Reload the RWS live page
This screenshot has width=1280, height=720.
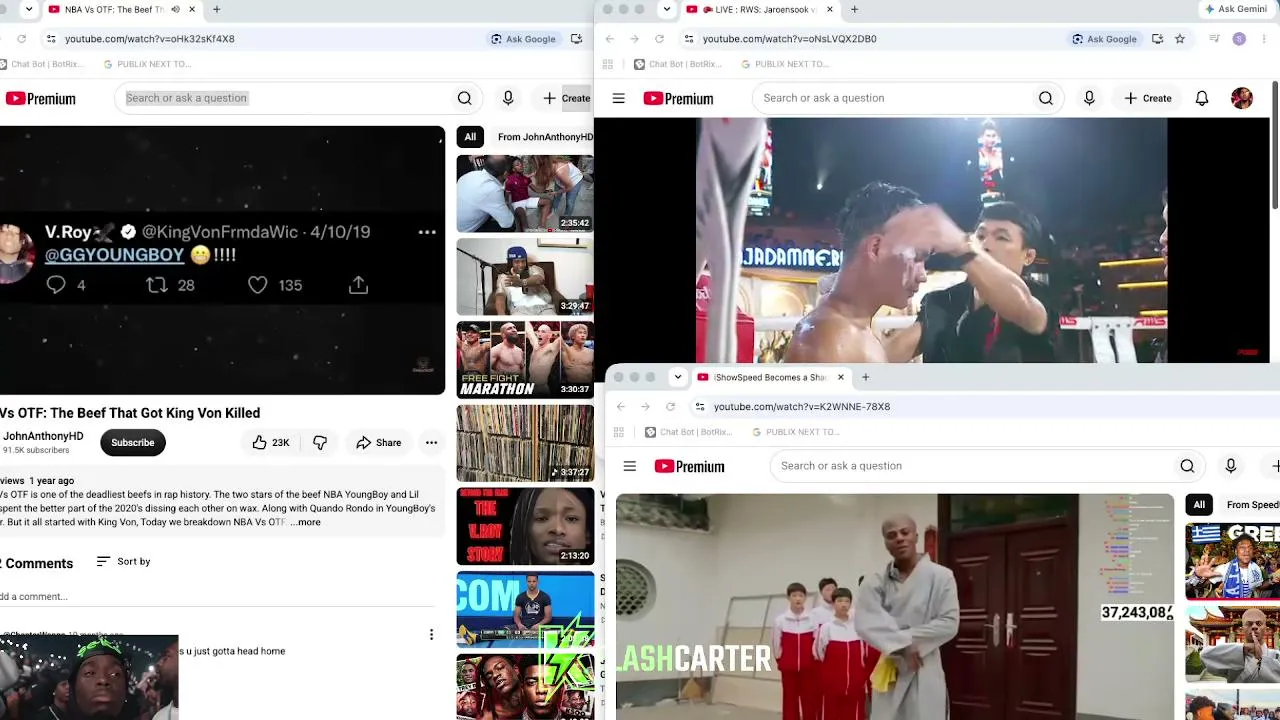coord(660,39)
